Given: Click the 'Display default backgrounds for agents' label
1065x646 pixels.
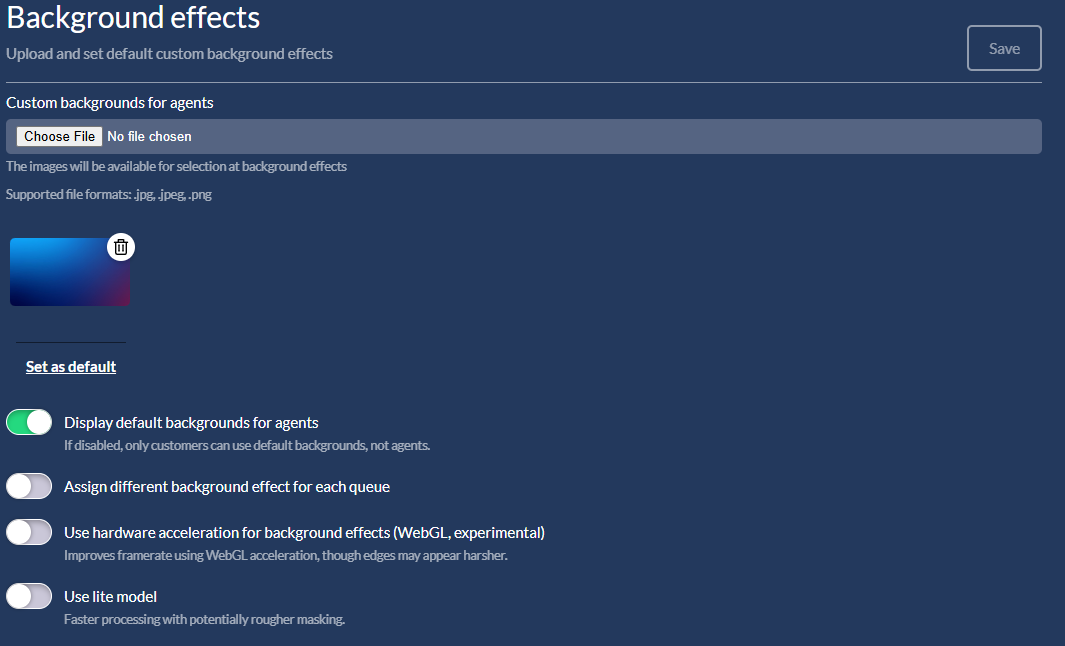Looking at the screenshot, I should 191,423.
